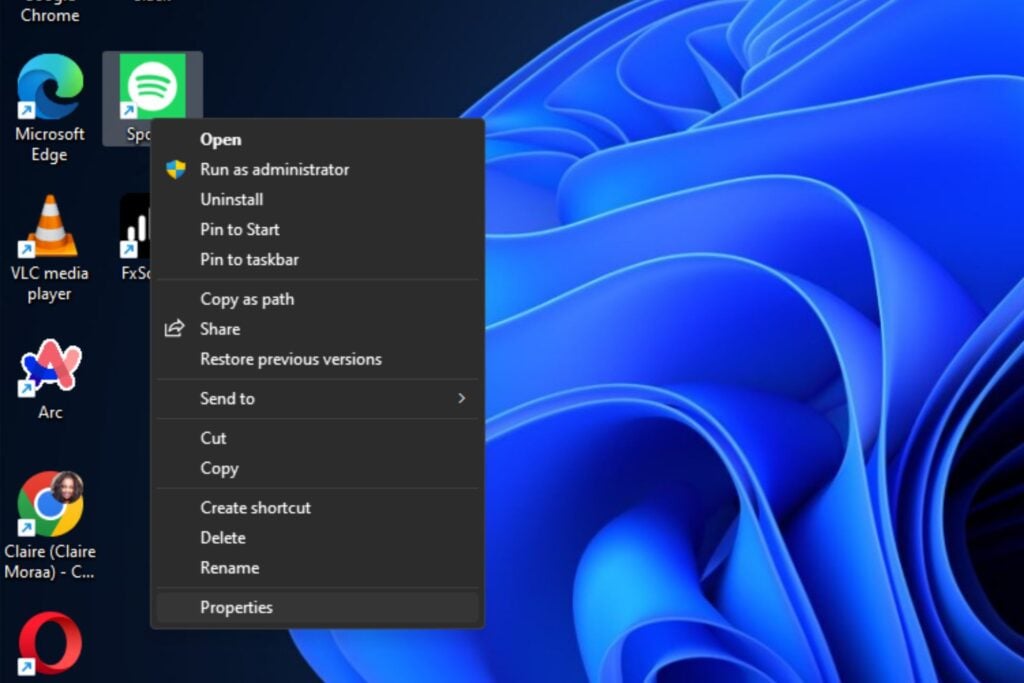Choose Share from context menu
The width and height of the screenshot is (1024, 683).
pyautogui.click(x=219, y=329)
